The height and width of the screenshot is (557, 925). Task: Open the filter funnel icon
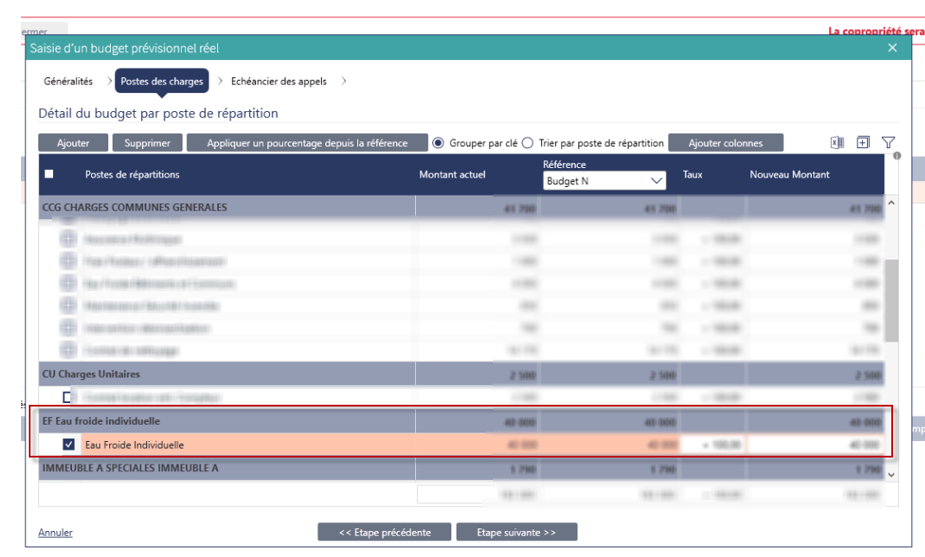(888, 143)
